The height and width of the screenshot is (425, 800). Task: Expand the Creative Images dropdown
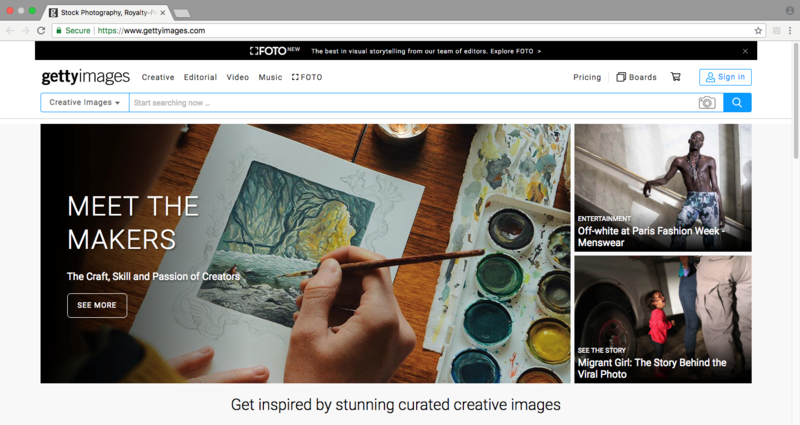(x=84, y=102)
